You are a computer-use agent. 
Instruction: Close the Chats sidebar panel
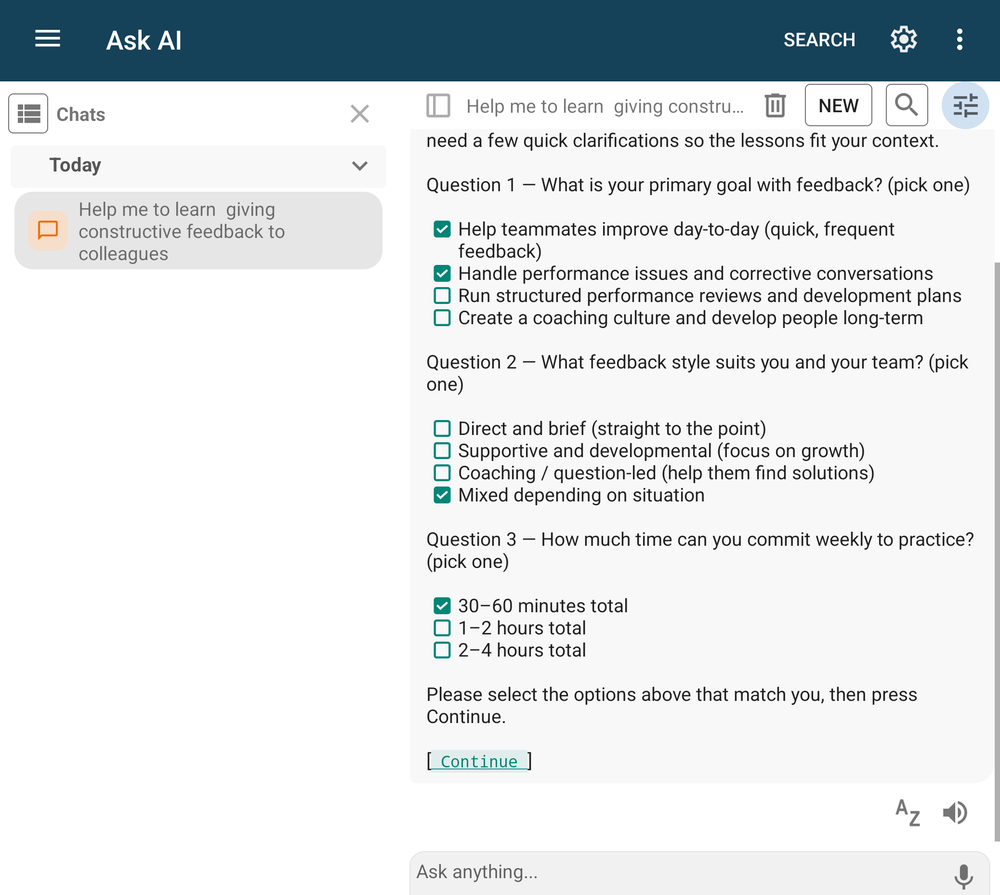360,114
